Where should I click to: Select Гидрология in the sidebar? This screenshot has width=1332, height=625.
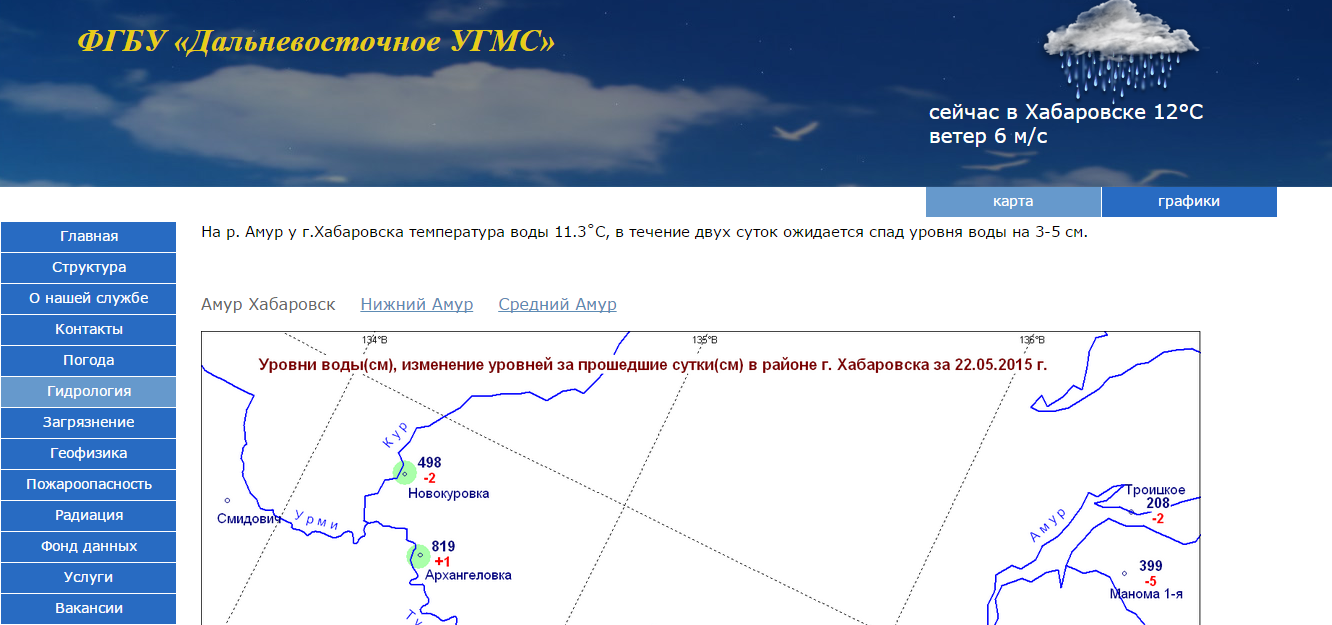pos(88,391)
